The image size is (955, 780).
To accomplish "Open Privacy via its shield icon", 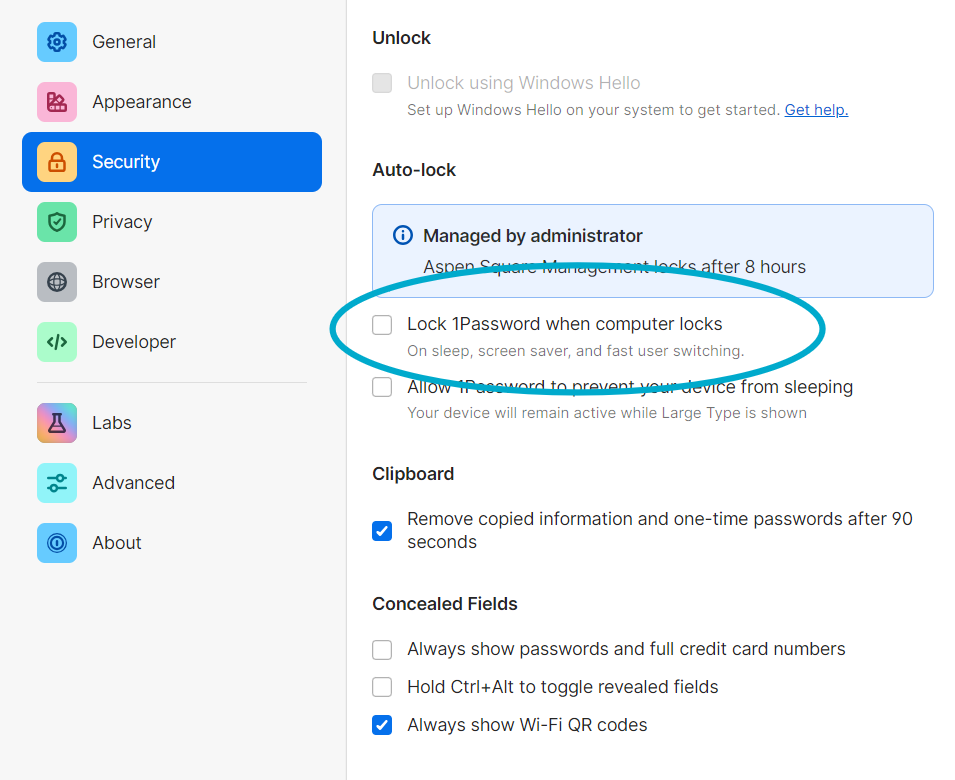I will pyautogui.click(x=57, y=222).
